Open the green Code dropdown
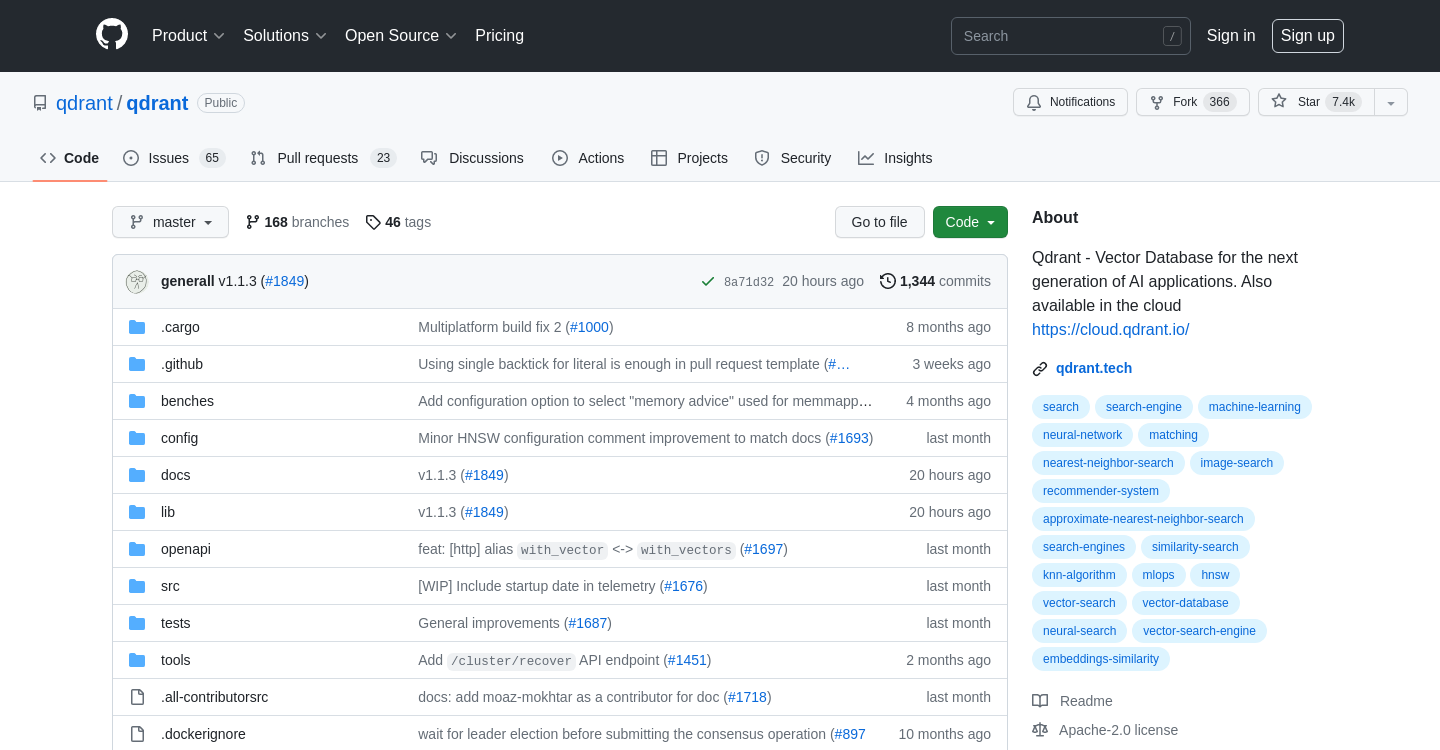The image size is (1440, 750). [x=970, y=222]
